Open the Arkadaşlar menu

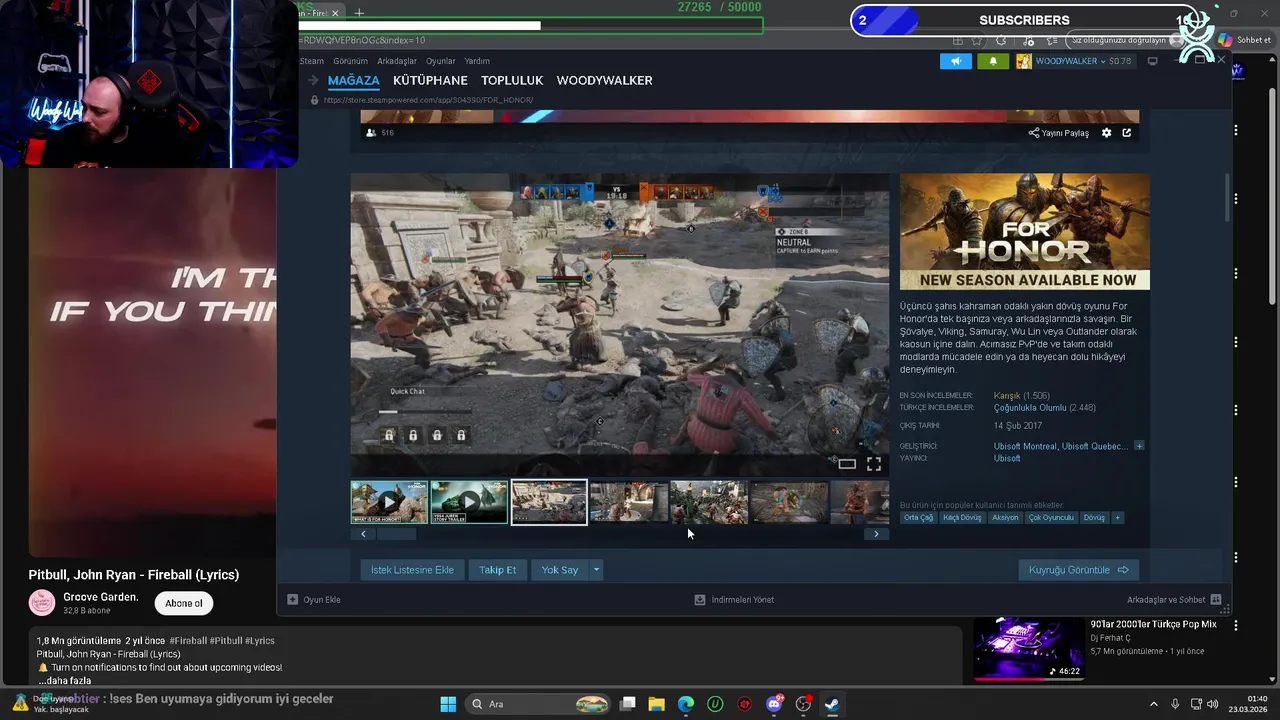point(397,61)
